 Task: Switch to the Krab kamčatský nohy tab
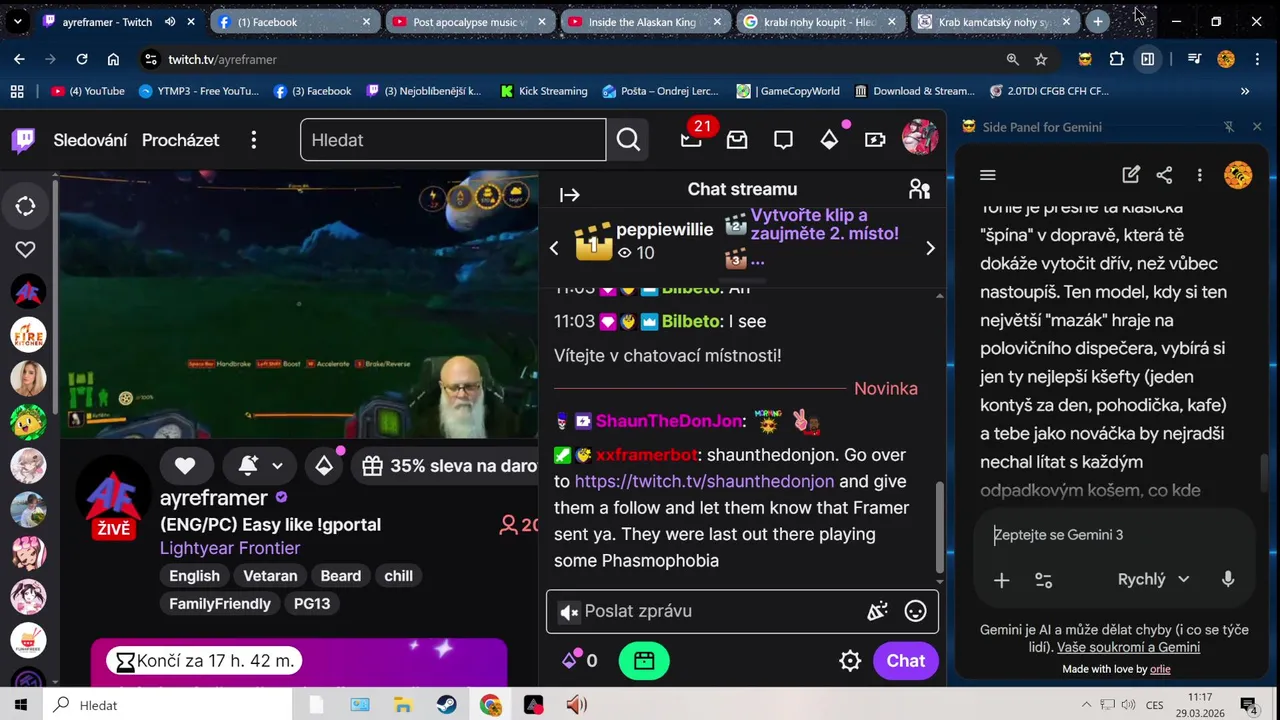tap(995, 21)
